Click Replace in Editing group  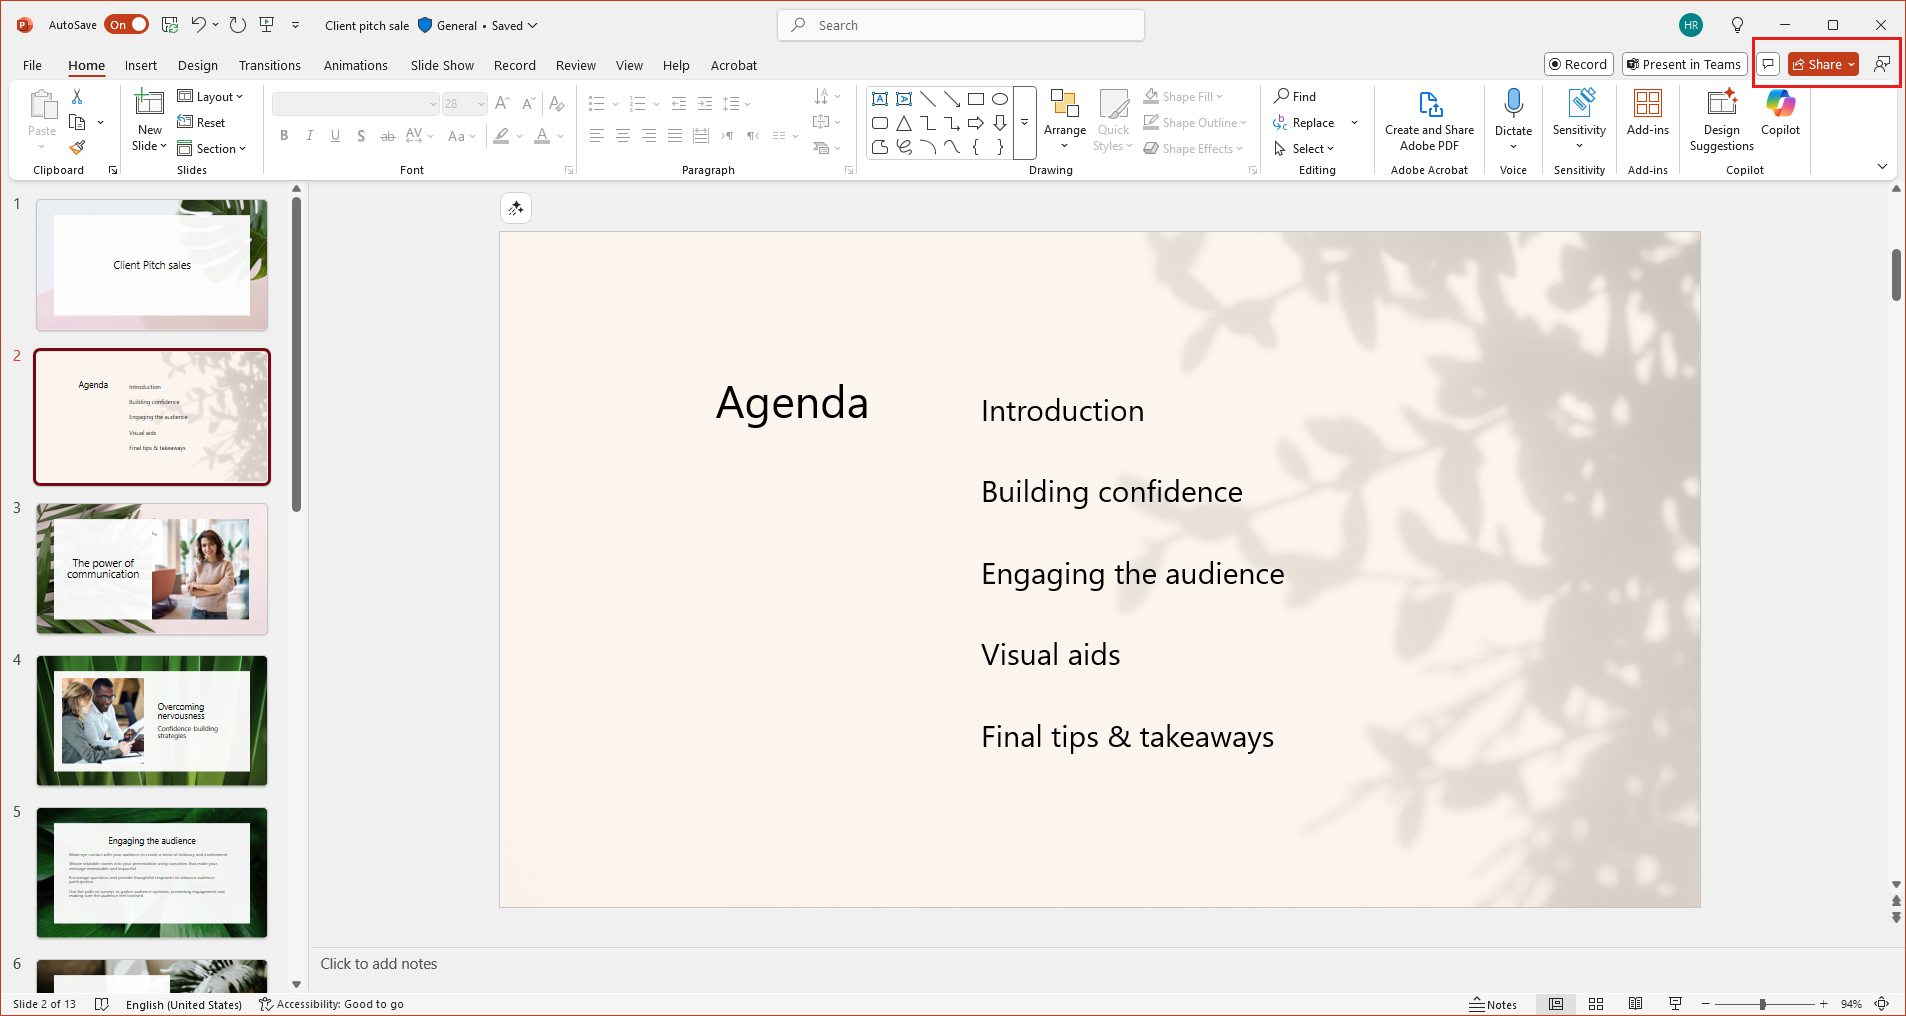pos(1304,122)
